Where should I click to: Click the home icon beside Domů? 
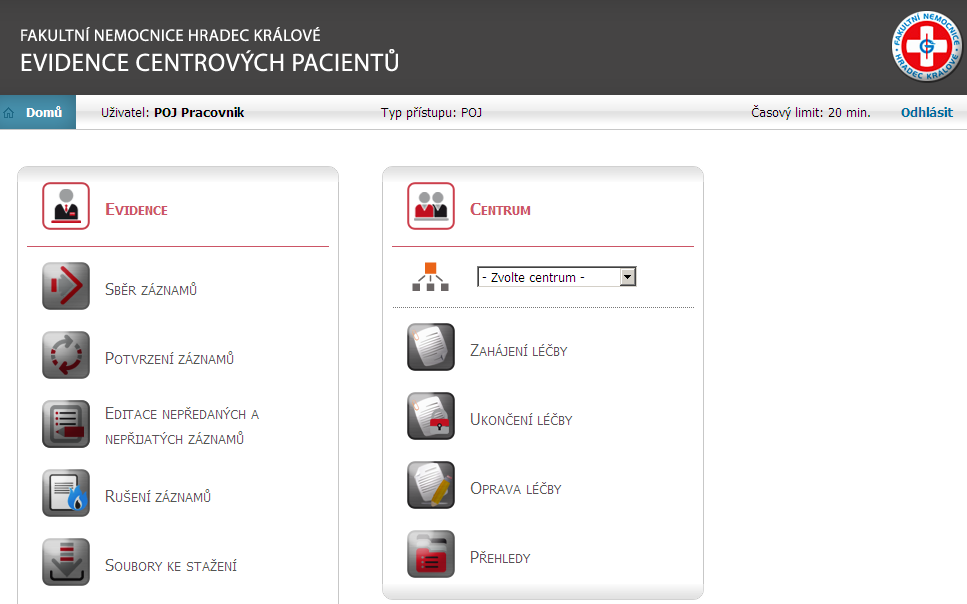tap(9, 113)
